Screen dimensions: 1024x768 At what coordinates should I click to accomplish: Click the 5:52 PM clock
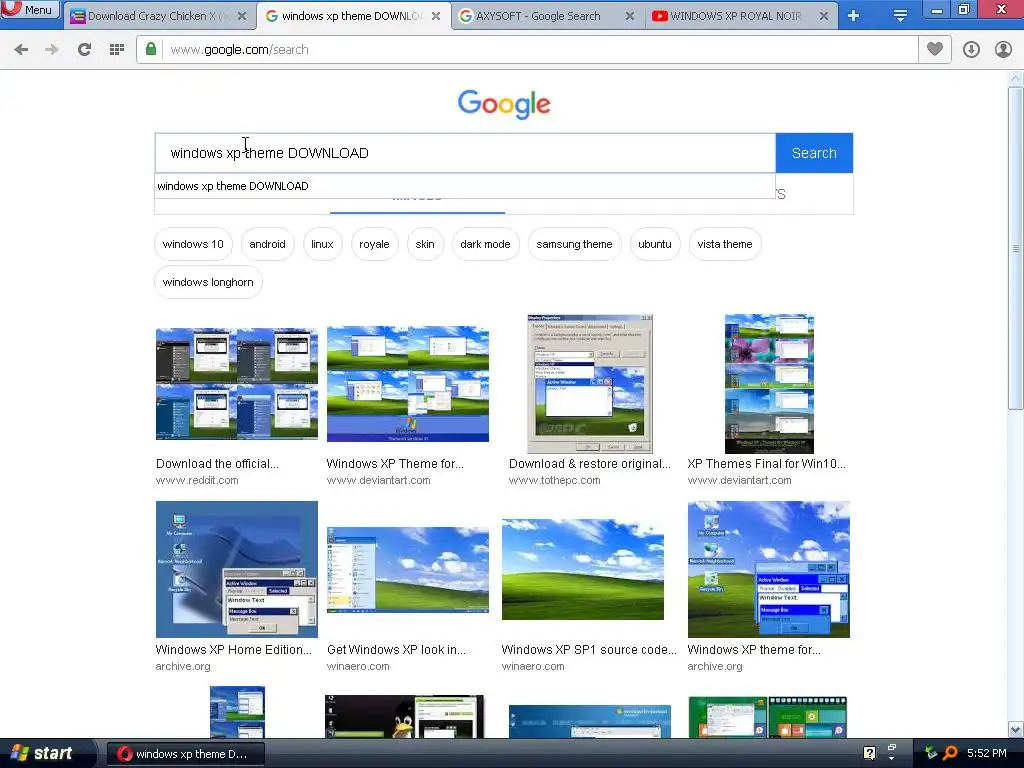987,753
